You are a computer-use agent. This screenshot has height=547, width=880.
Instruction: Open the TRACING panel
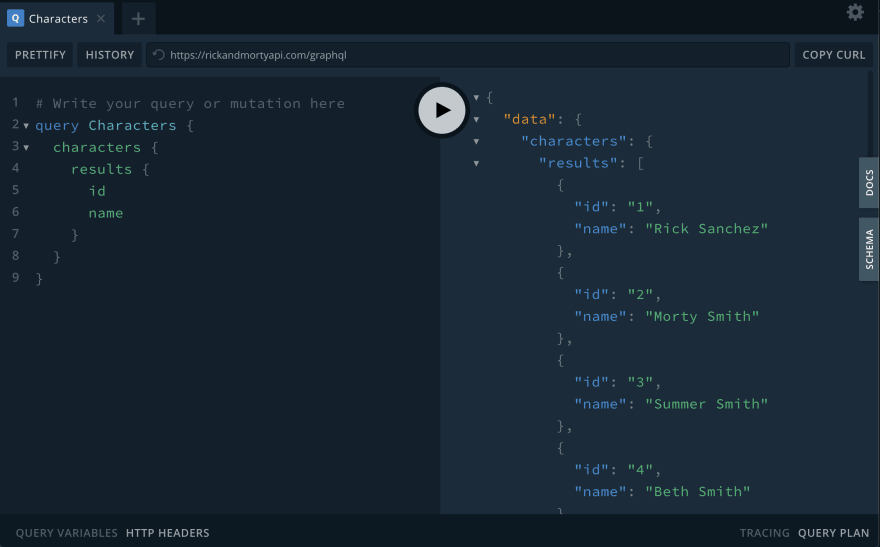coord(764,533)
